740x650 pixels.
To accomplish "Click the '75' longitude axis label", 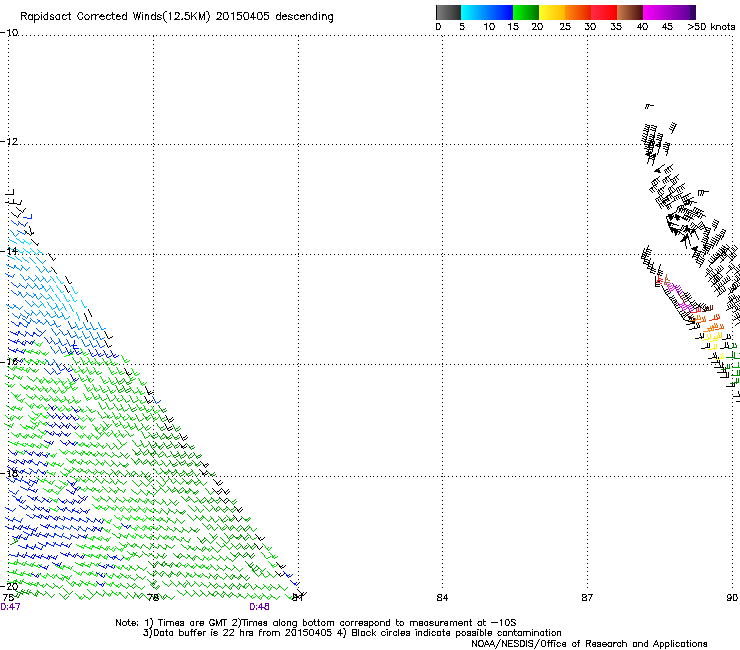I will click(x=8, y=598).
